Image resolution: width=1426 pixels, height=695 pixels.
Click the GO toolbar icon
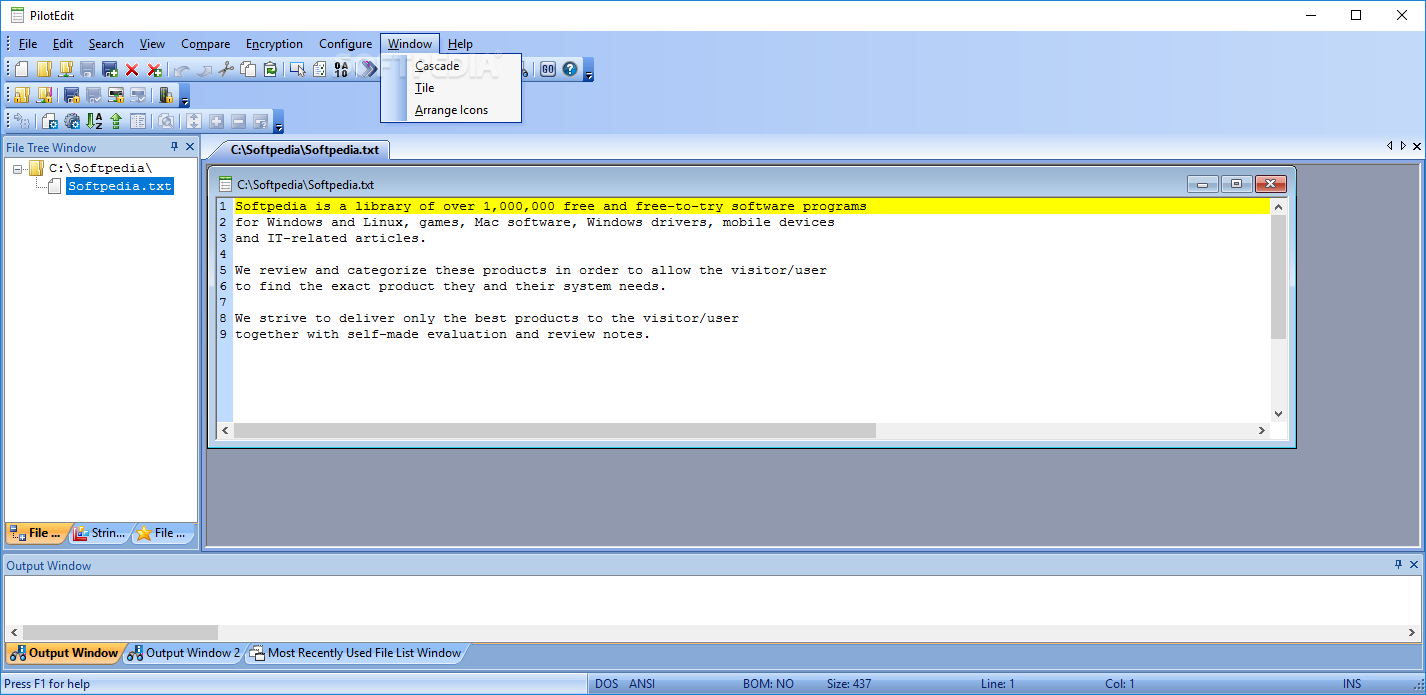548,69
